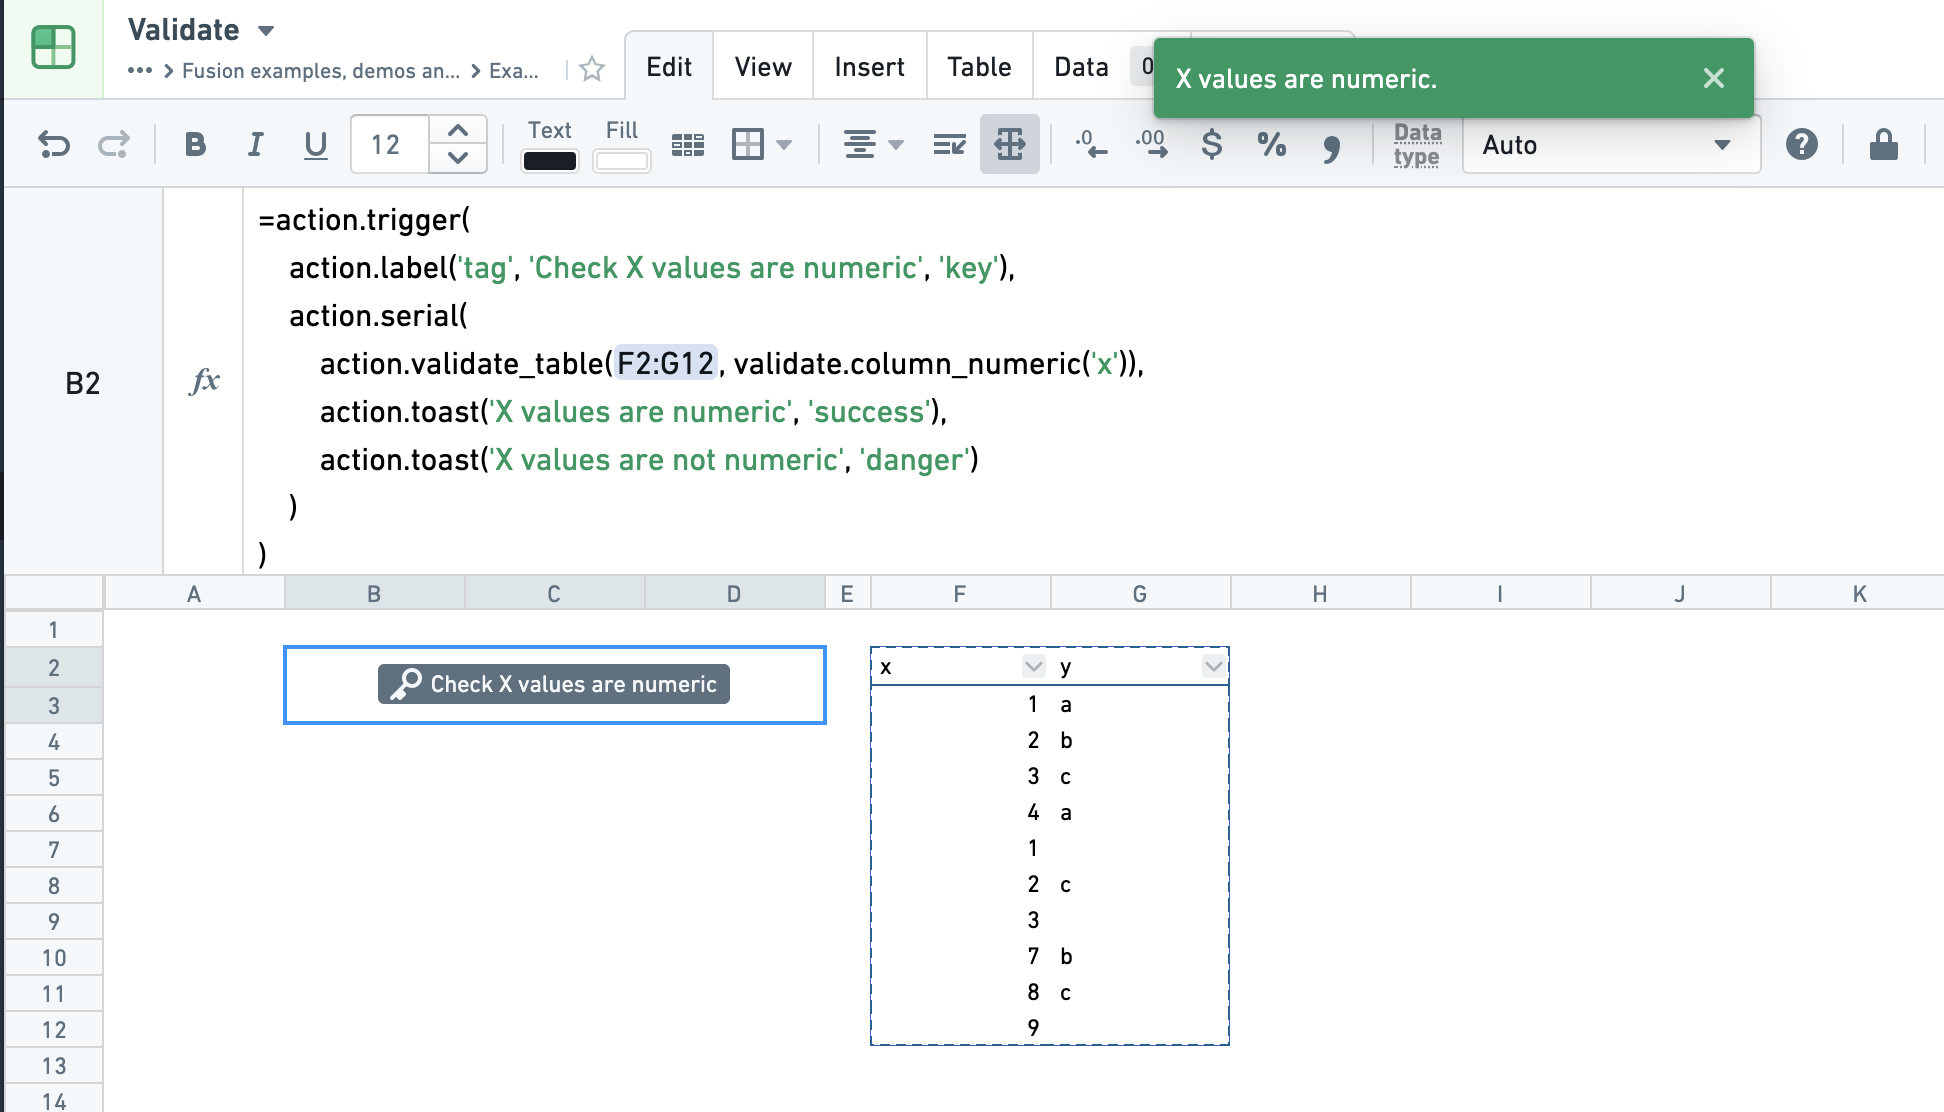
Task: Increase the font size with up arrow
Action: coord(458,130)
